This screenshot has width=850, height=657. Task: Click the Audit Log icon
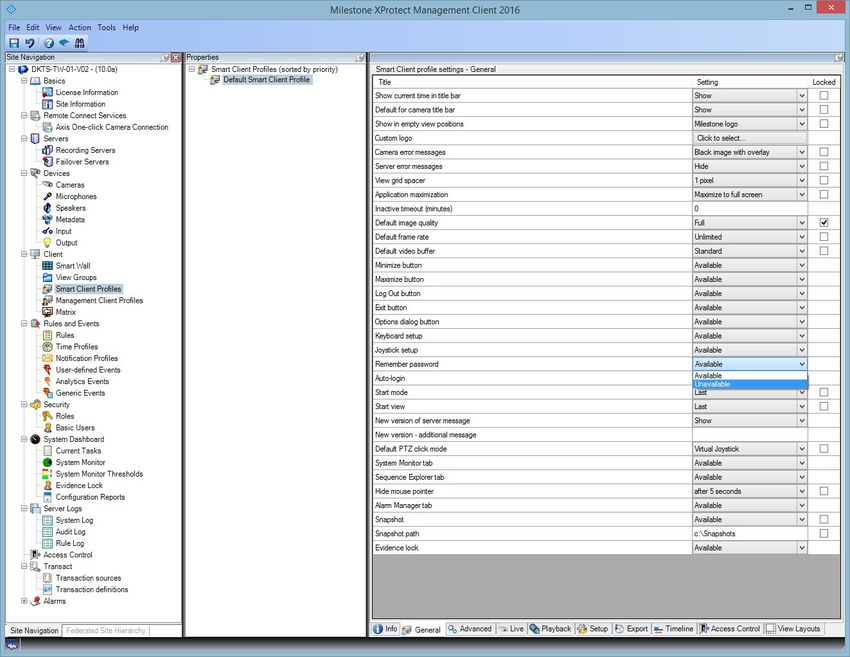coord(48,532)
